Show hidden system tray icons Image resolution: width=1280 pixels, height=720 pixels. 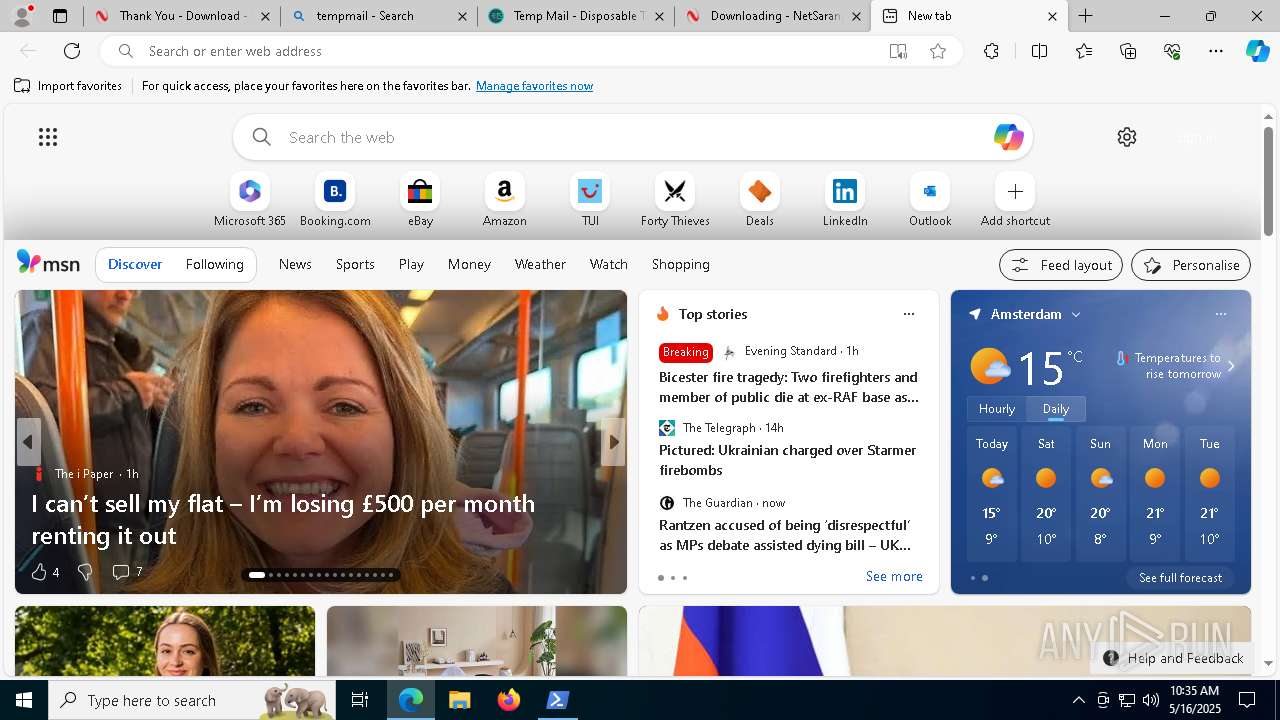1078,700
